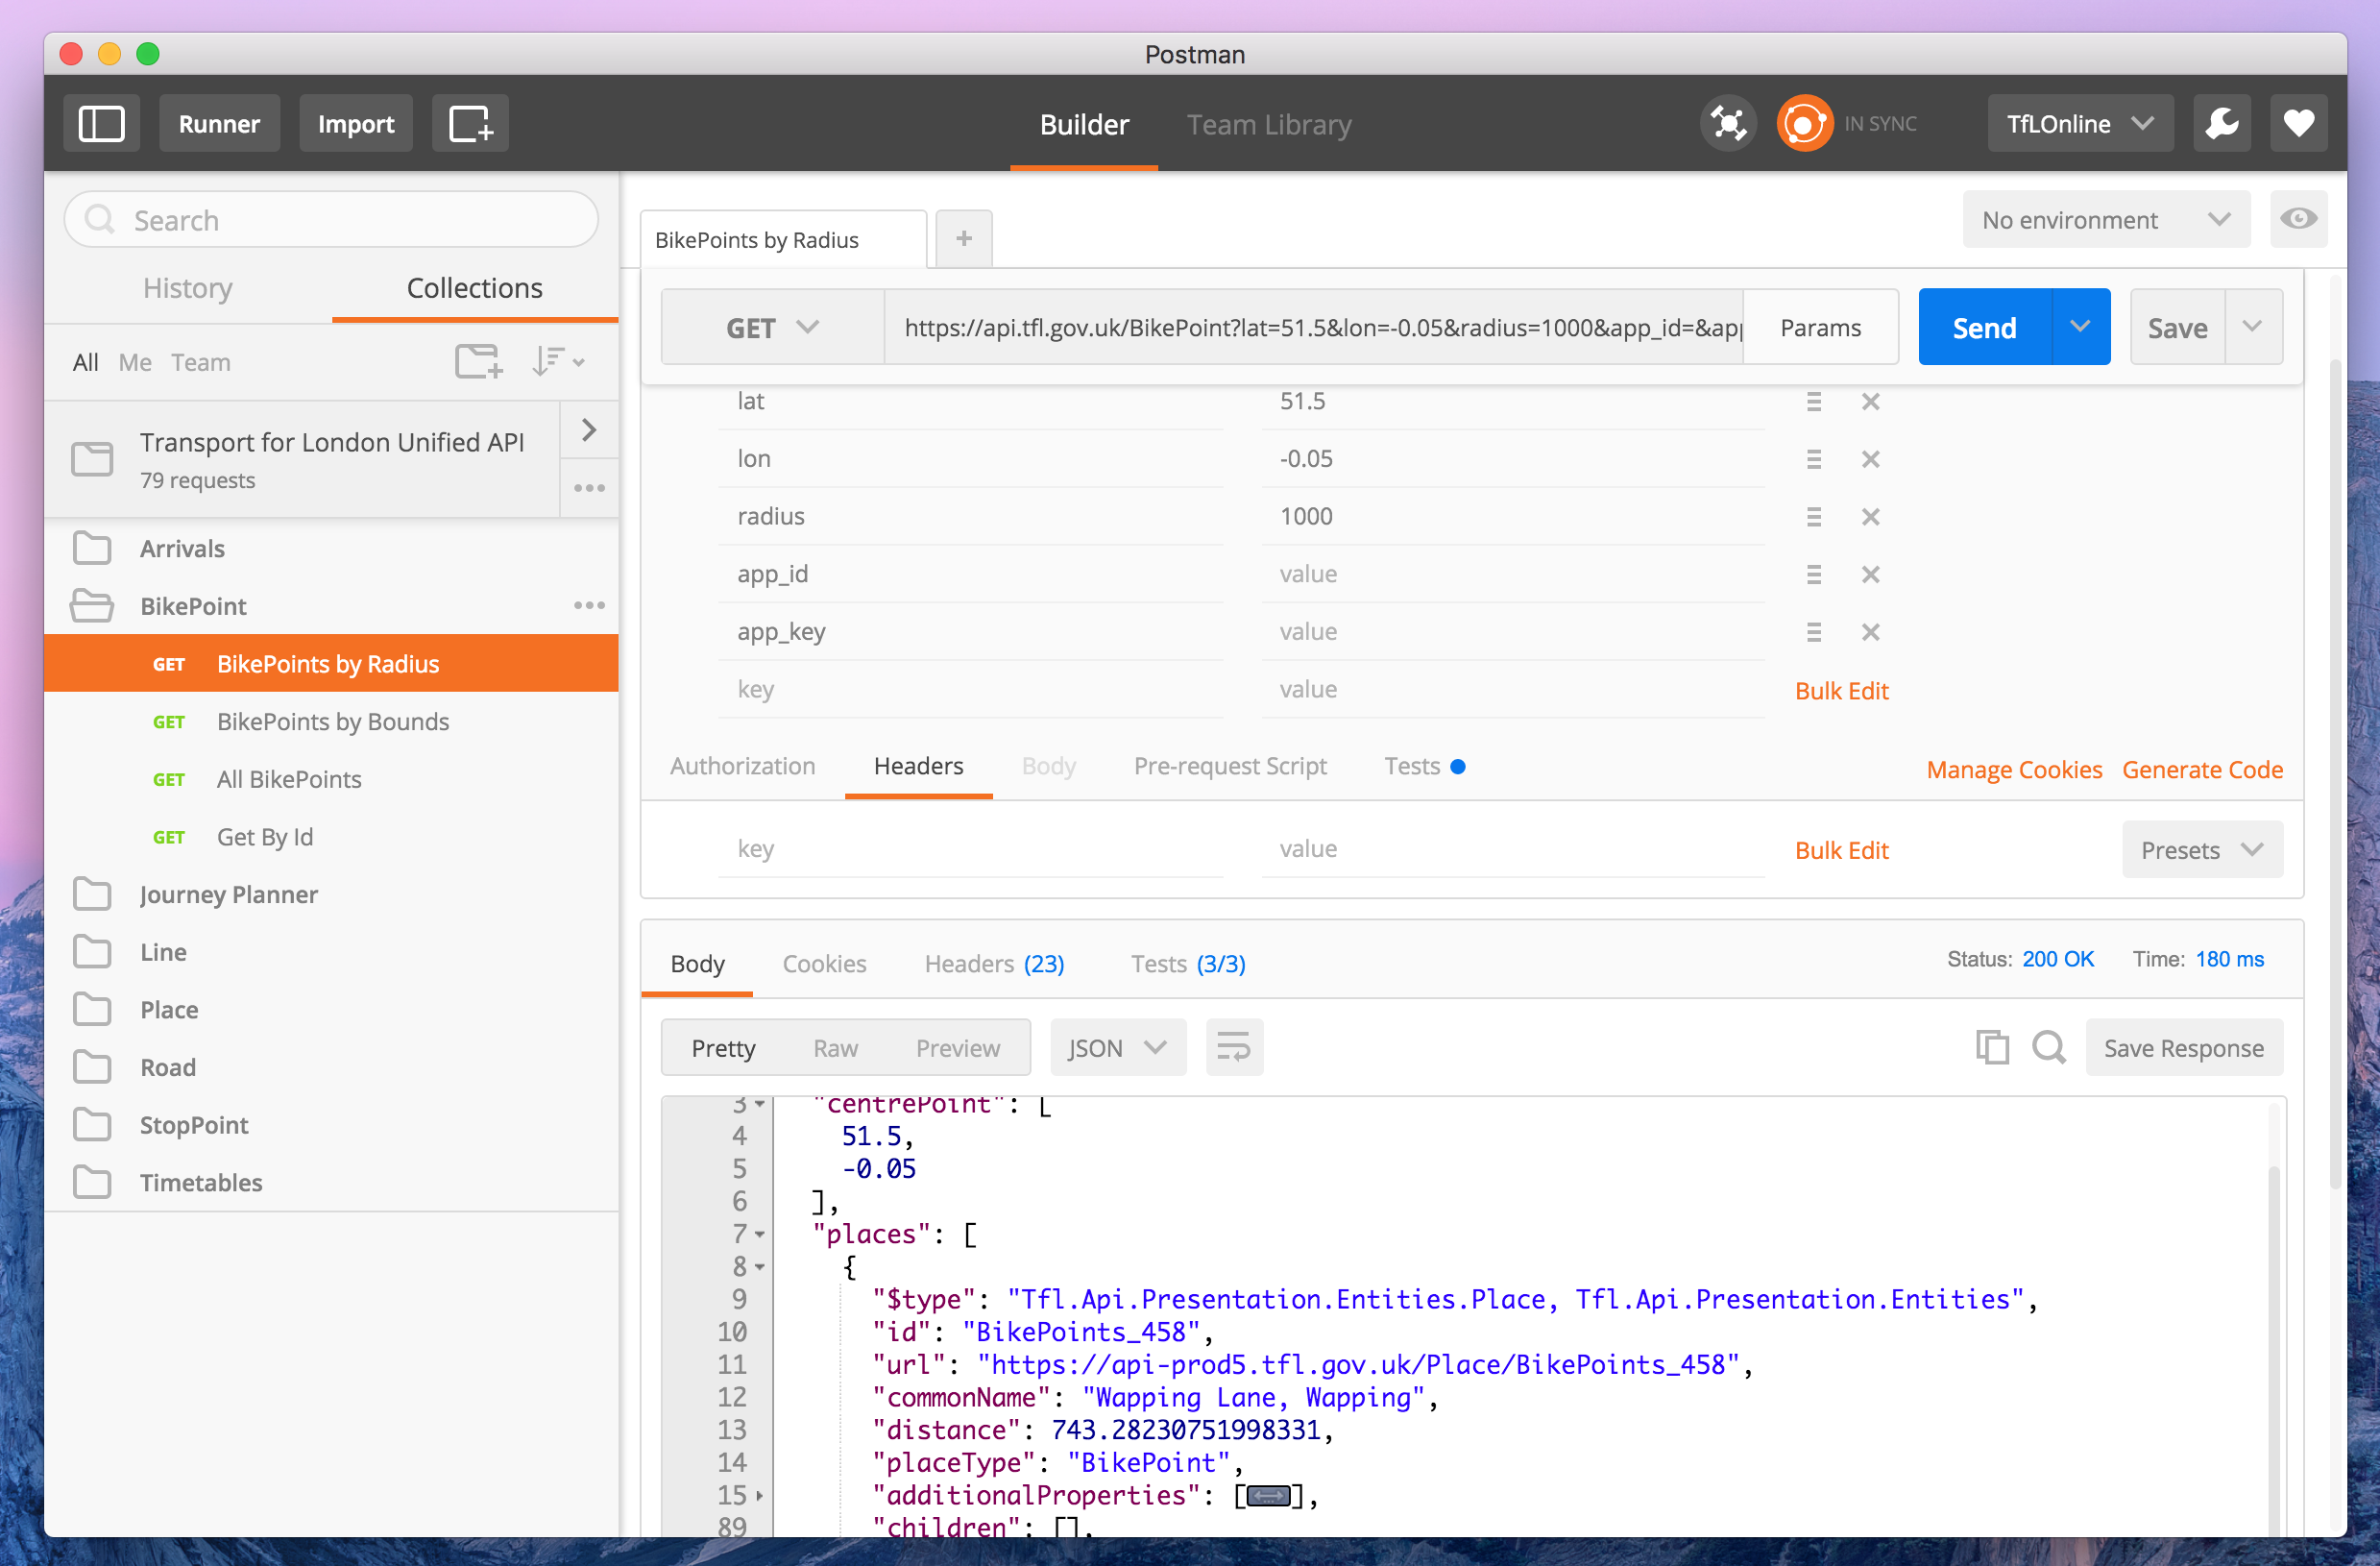Click the Generate Code link
The image size is (2380, 1566).
[x=2205, y=768]
